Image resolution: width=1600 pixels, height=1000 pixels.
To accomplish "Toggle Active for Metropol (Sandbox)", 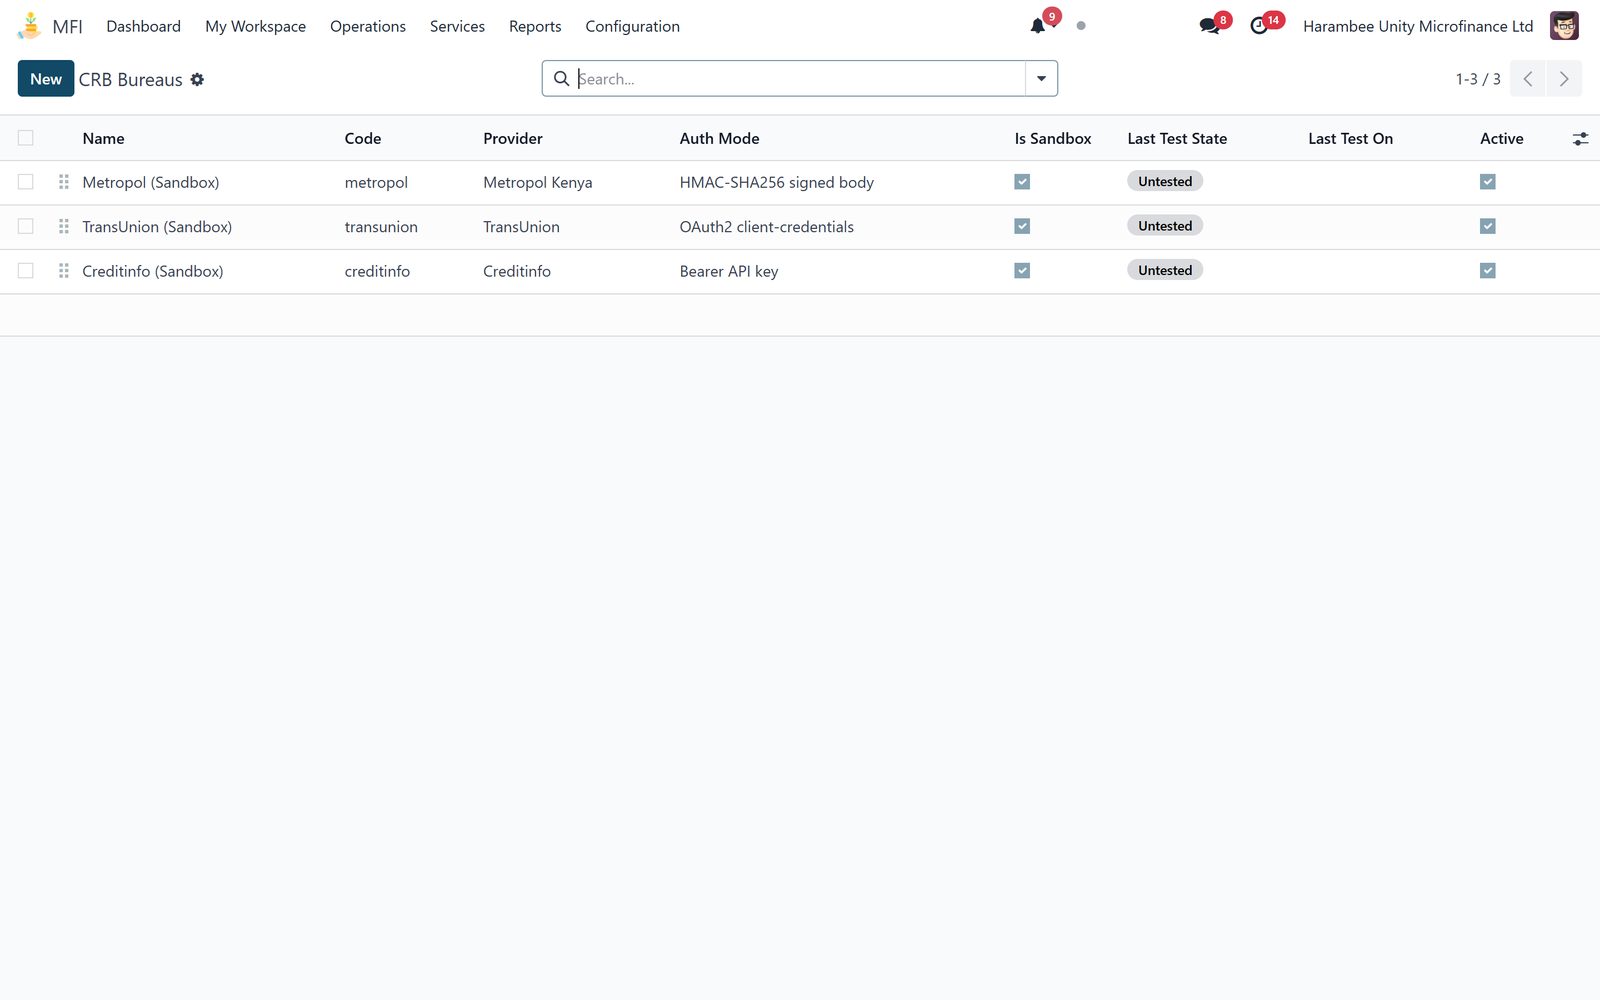I will [1488, 182].
